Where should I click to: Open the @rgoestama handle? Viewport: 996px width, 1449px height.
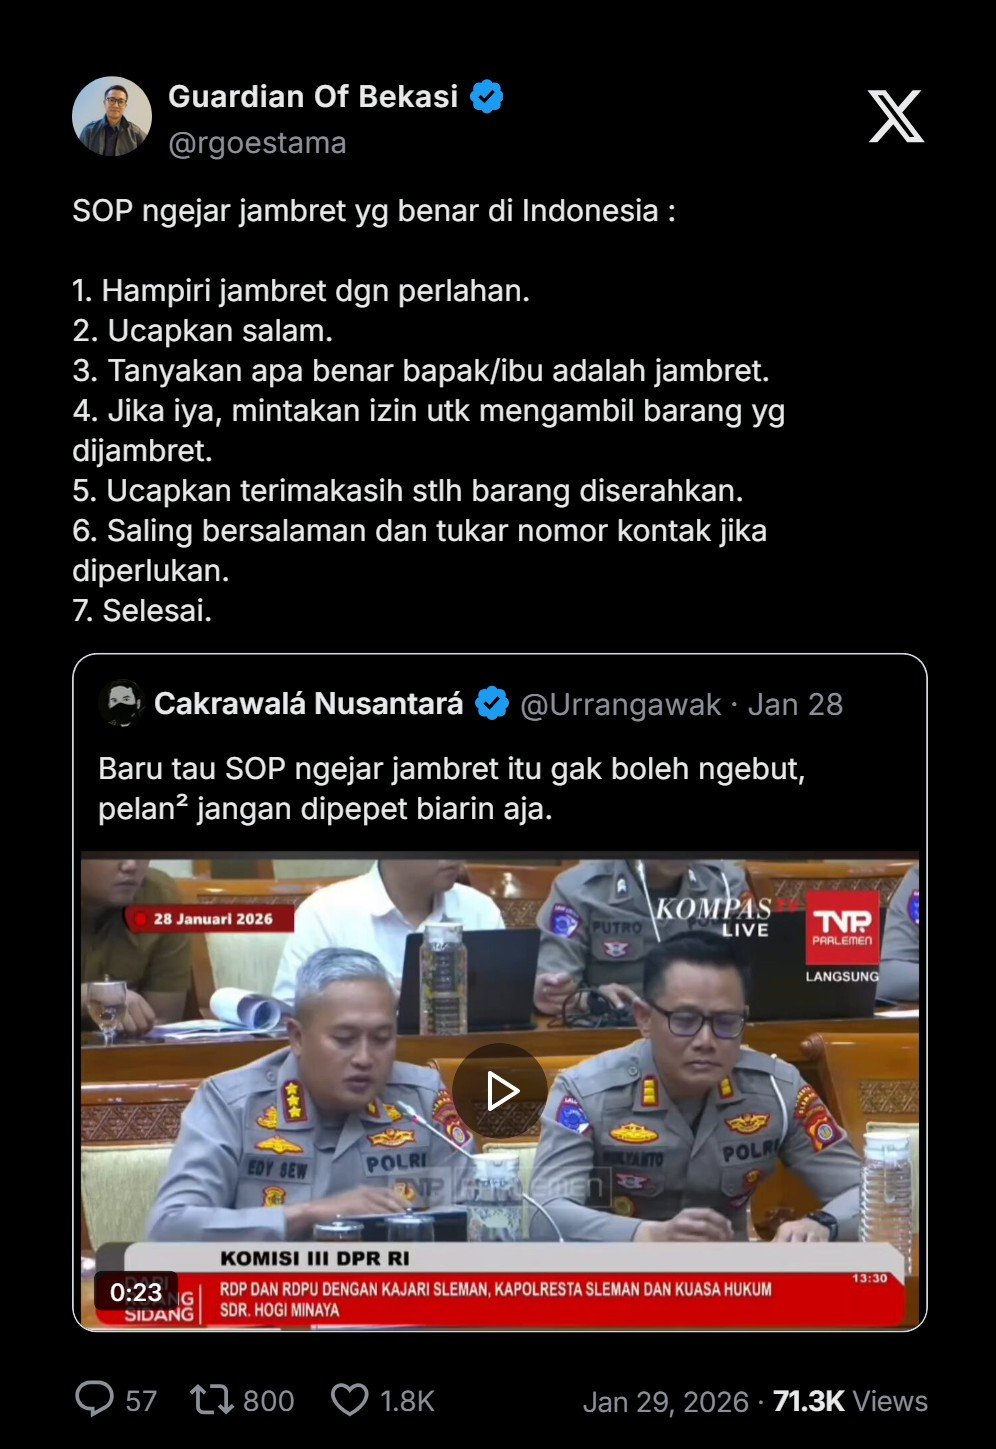[257, 143]
